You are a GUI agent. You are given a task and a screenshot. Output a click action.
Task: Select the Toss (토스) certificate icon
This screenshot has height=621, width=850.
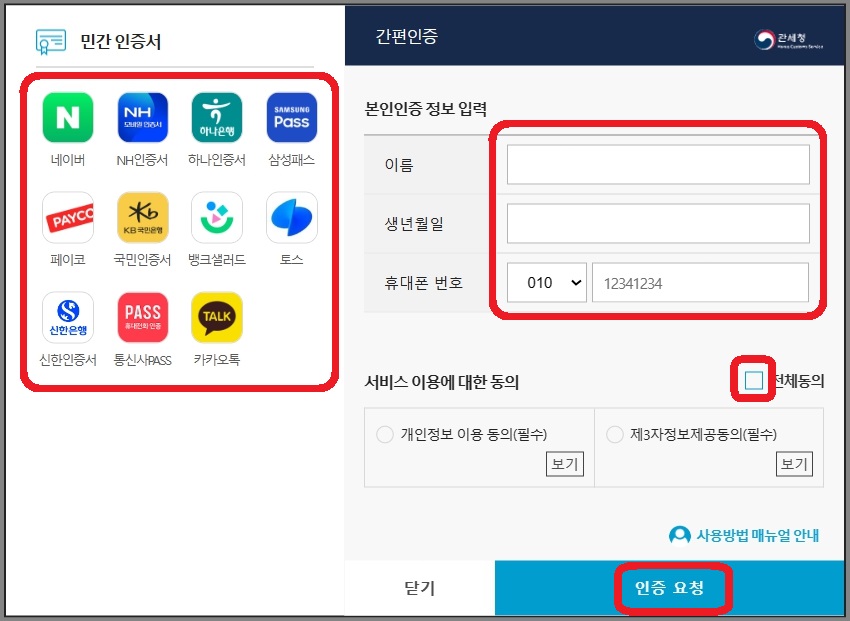[x=292, y=216]
